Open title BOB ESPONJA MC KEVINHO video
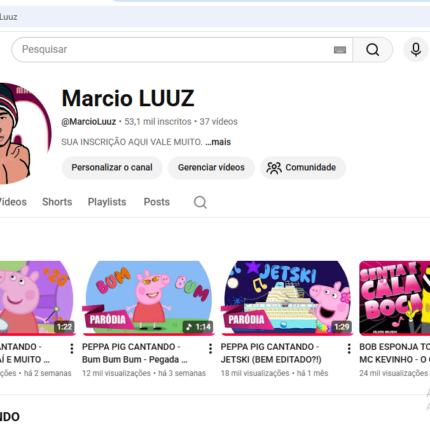This screenshot has width=430, height=430. pyautogui.click(x=395, y=353)
